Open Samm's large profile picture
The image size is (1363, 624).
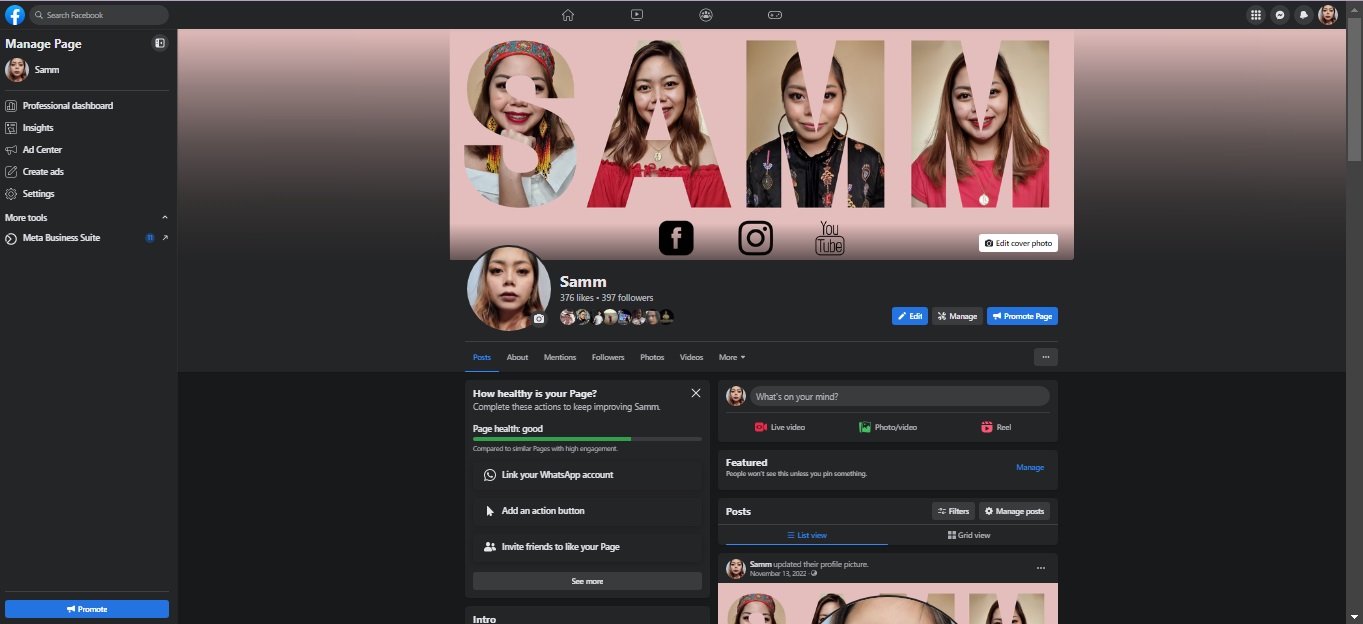click(x=509, y=288)
